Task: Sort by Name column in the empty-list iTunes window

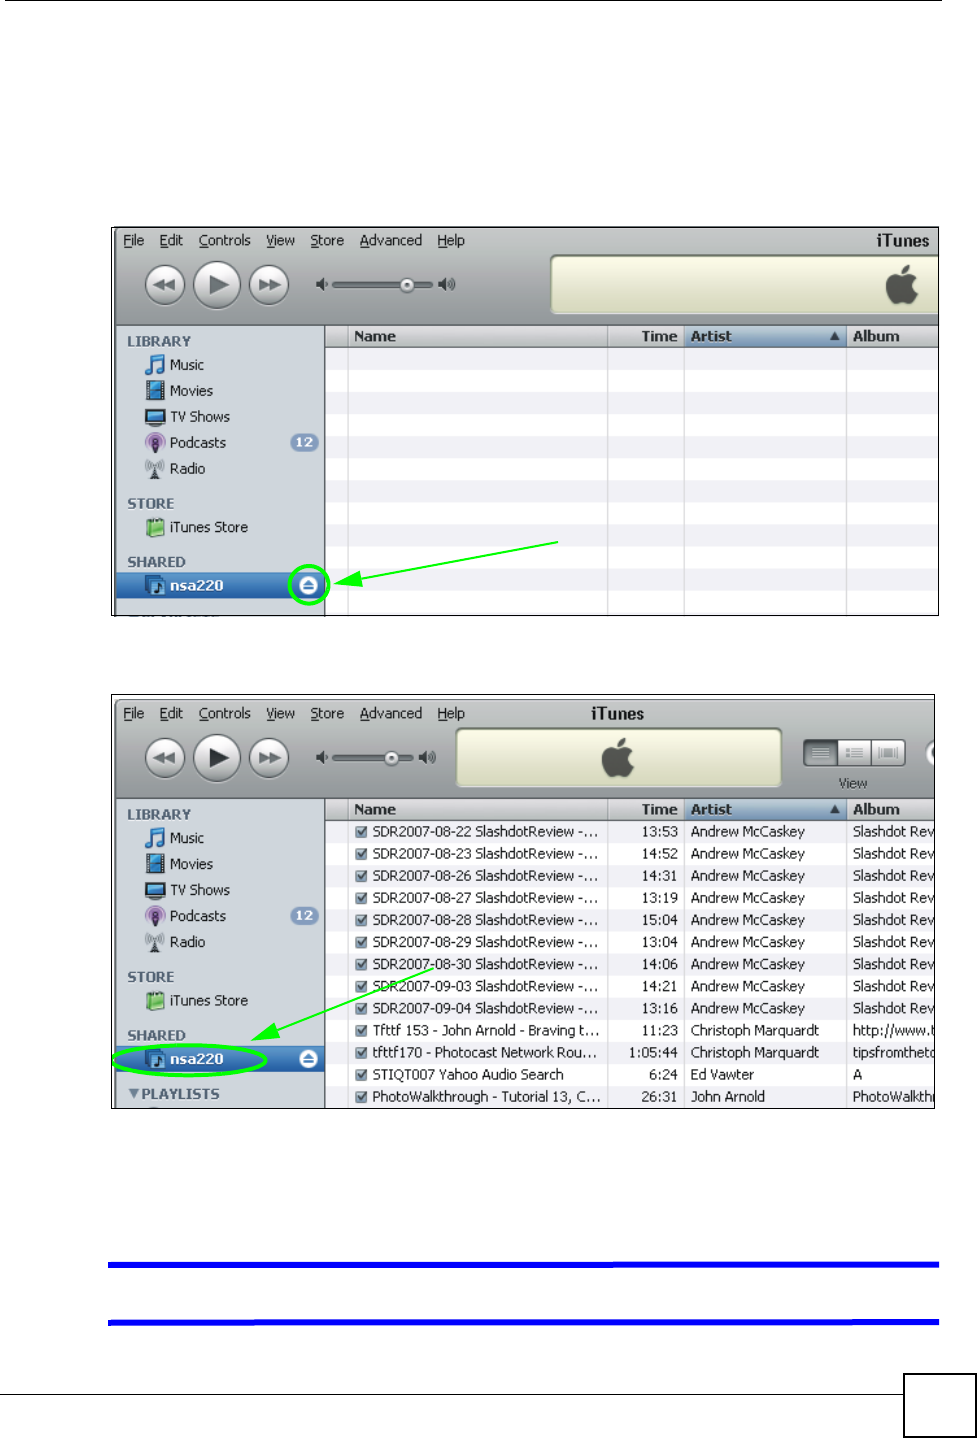Action: click(477, 337)
